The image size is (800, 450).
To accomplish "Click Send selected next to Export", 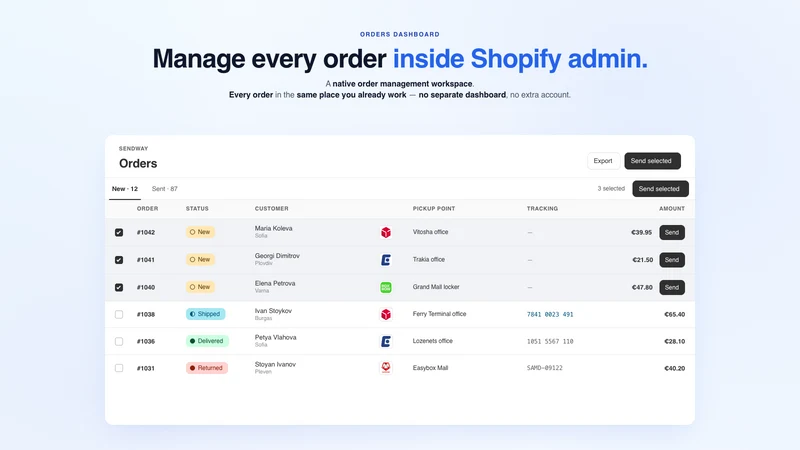I will pos(652,161).
